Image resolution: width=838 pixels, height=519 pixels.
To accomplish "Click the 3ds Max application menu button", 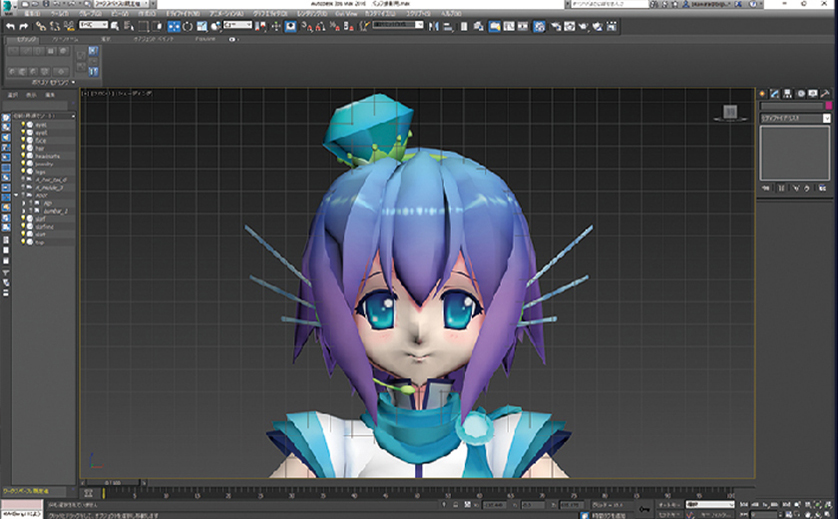I will (7, 7).
